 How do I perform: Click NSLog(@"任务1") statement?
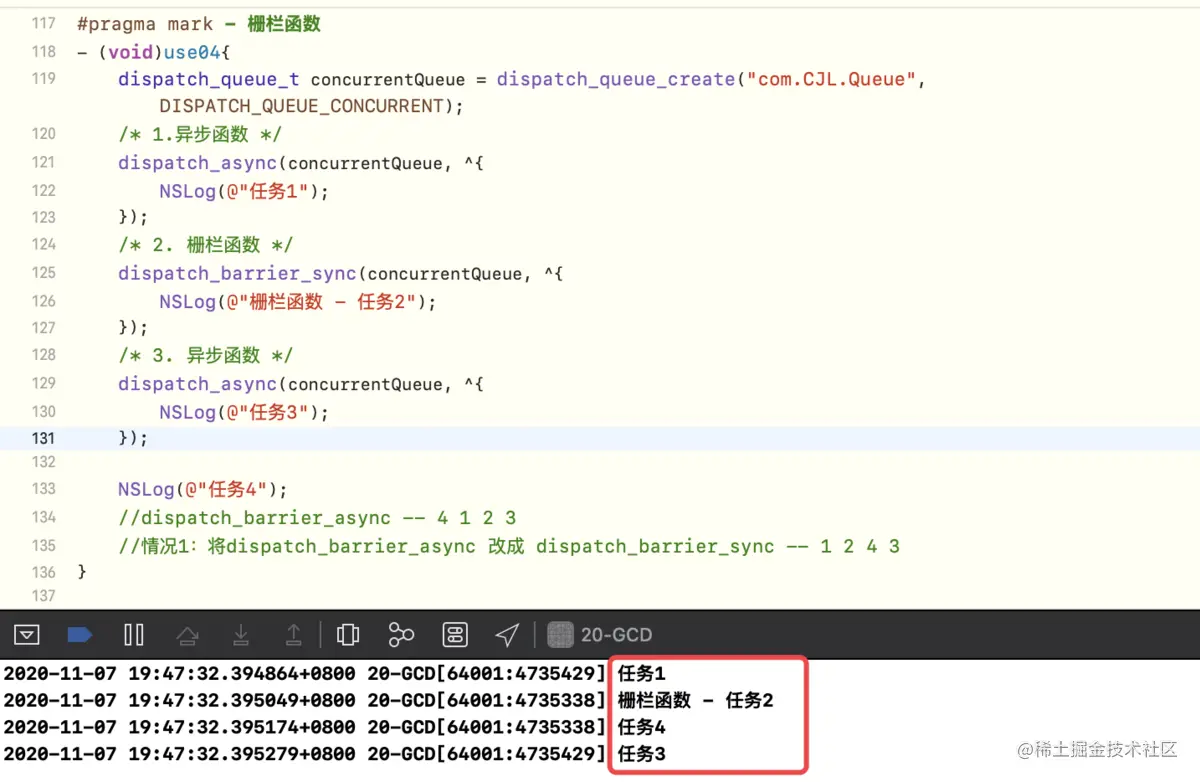(244, 190)
